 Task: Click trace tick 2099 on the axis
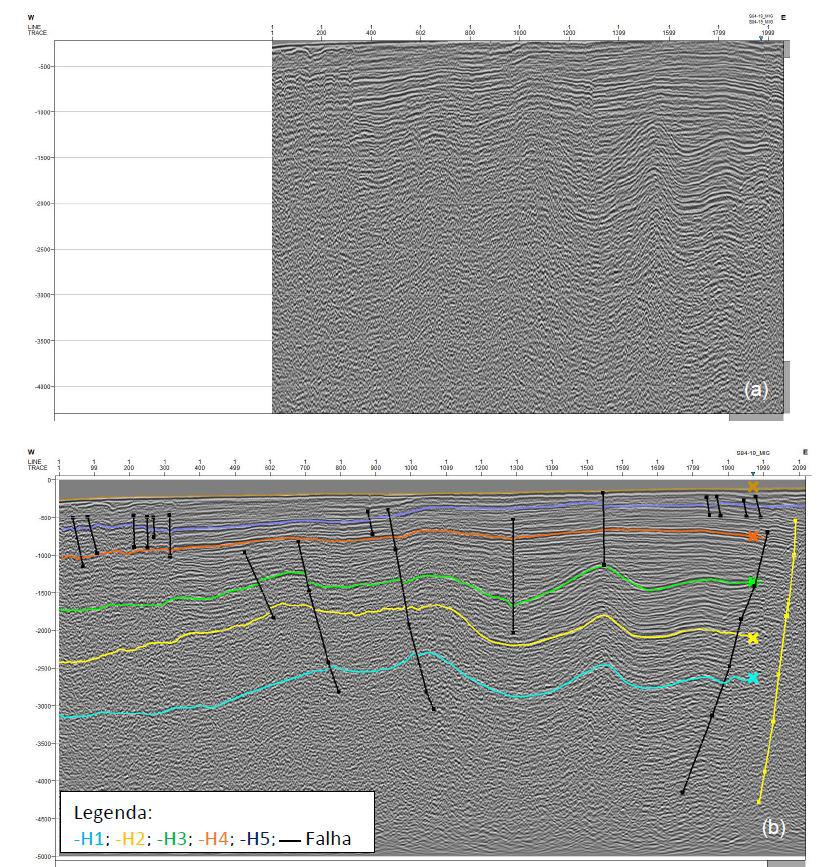799,468
